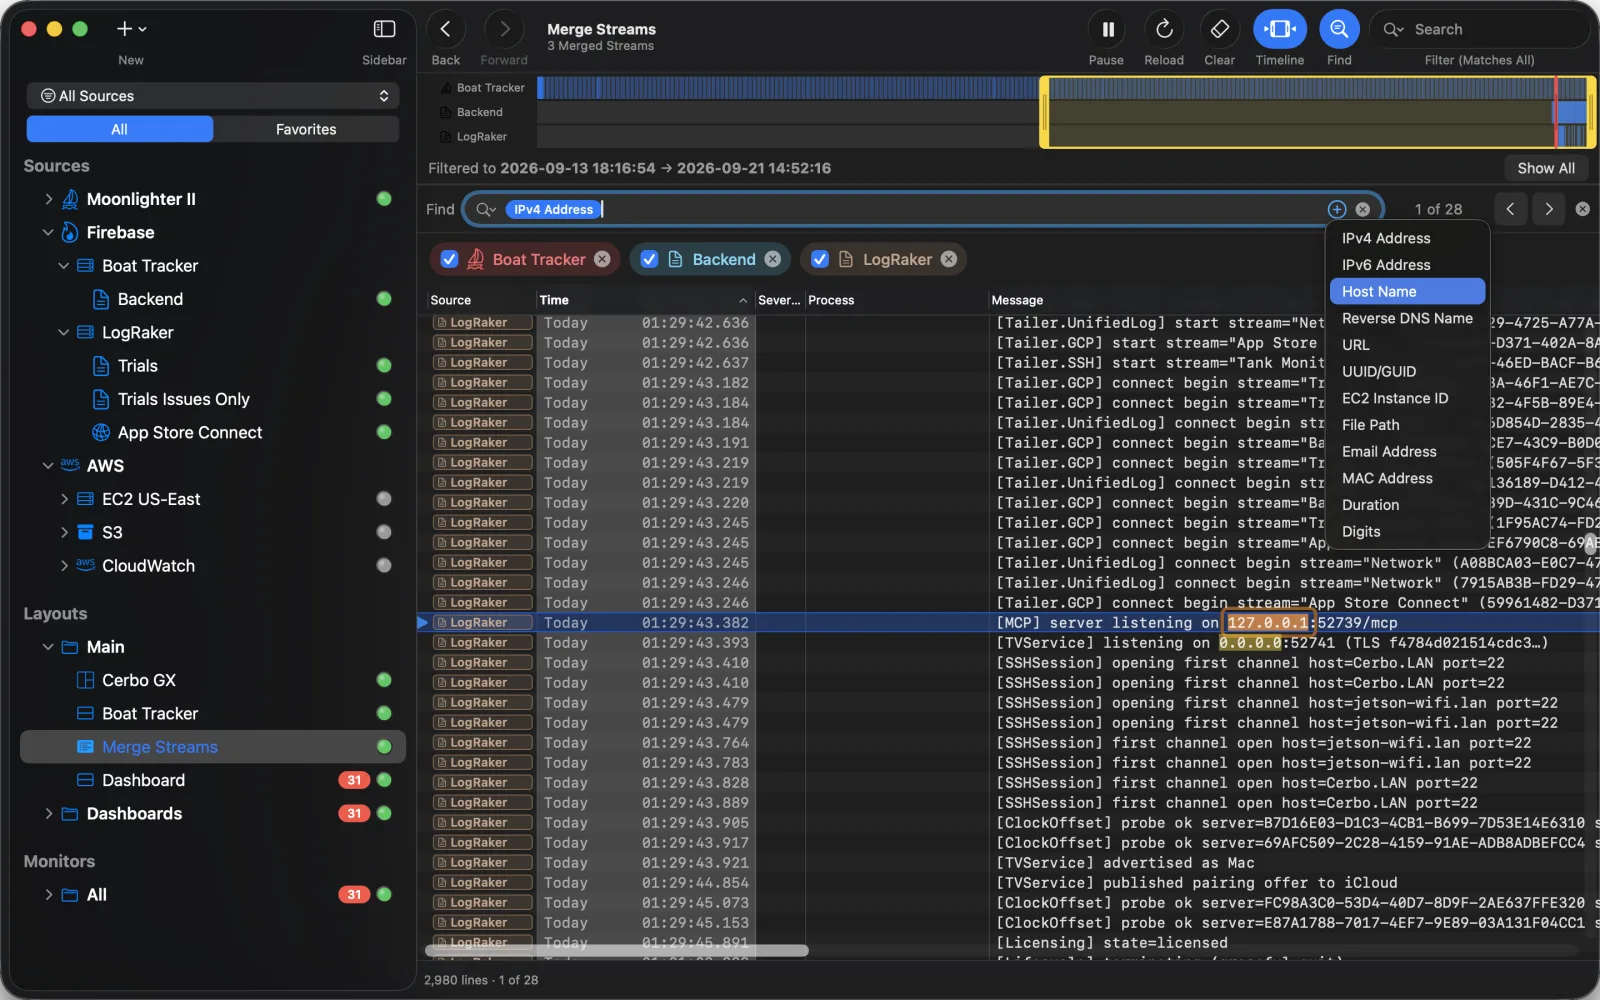Jump to next find match
The height and width of the screenshot is (1000, 1600).
pyautogui.click(x=1549, y=209)
